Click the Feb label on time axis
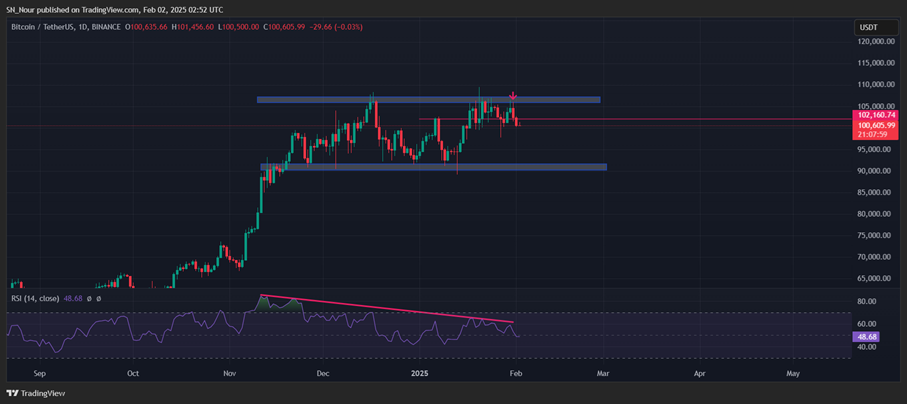The height and width of the screenshot is (404, 907). (x=515, y=373)
